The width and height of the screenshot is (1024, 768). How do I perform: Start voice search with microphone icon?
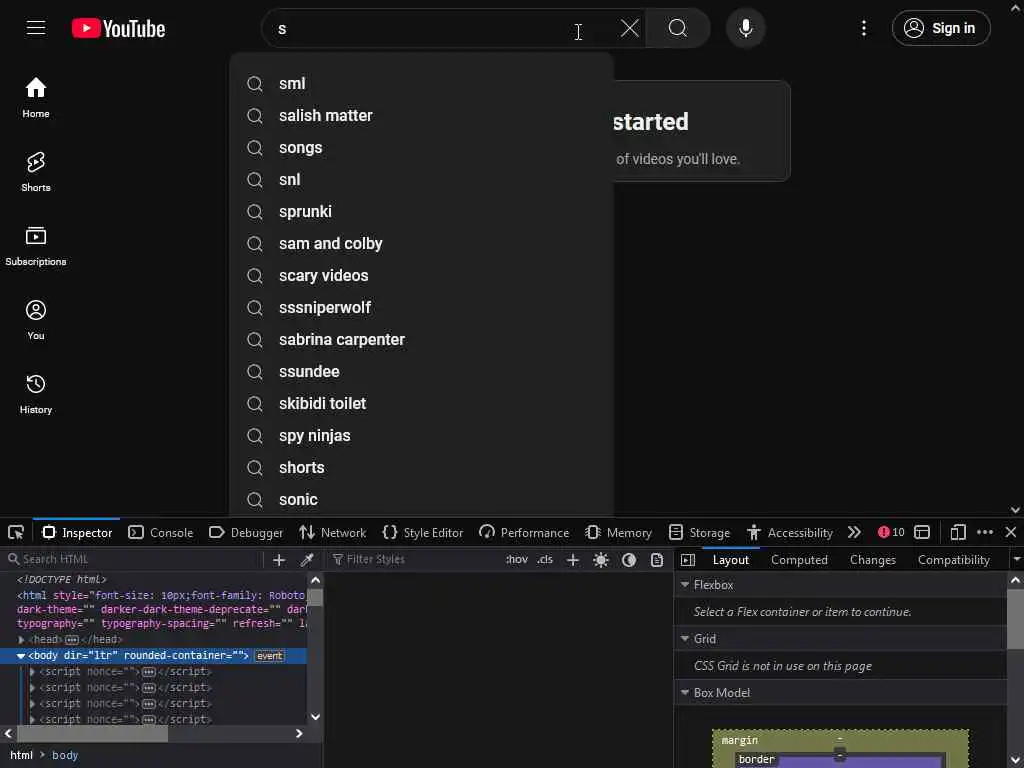pyautogui.click(x=745, y=28)
